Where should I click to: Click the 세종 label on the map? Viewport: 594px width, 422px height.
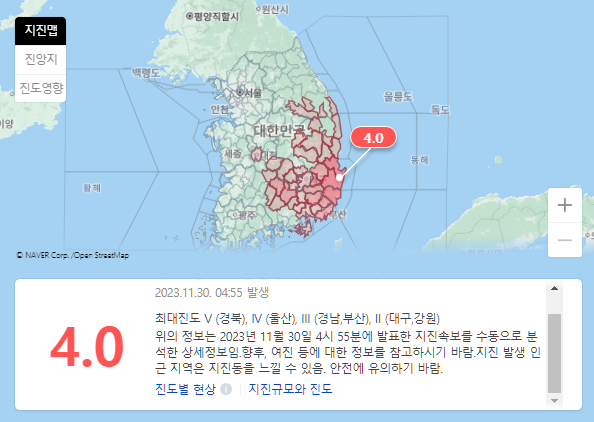coord(233,153)
